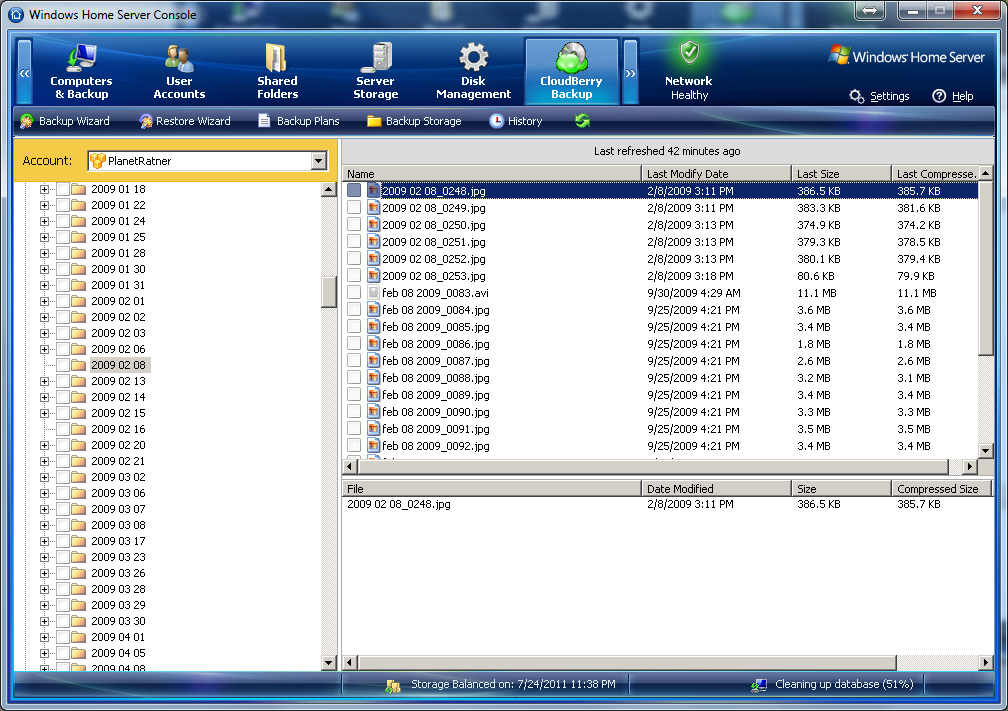
Task: Uncheck 2009 02 08_0248.jpg selection box
Action: pyautogui.click(x=355, y=190)
